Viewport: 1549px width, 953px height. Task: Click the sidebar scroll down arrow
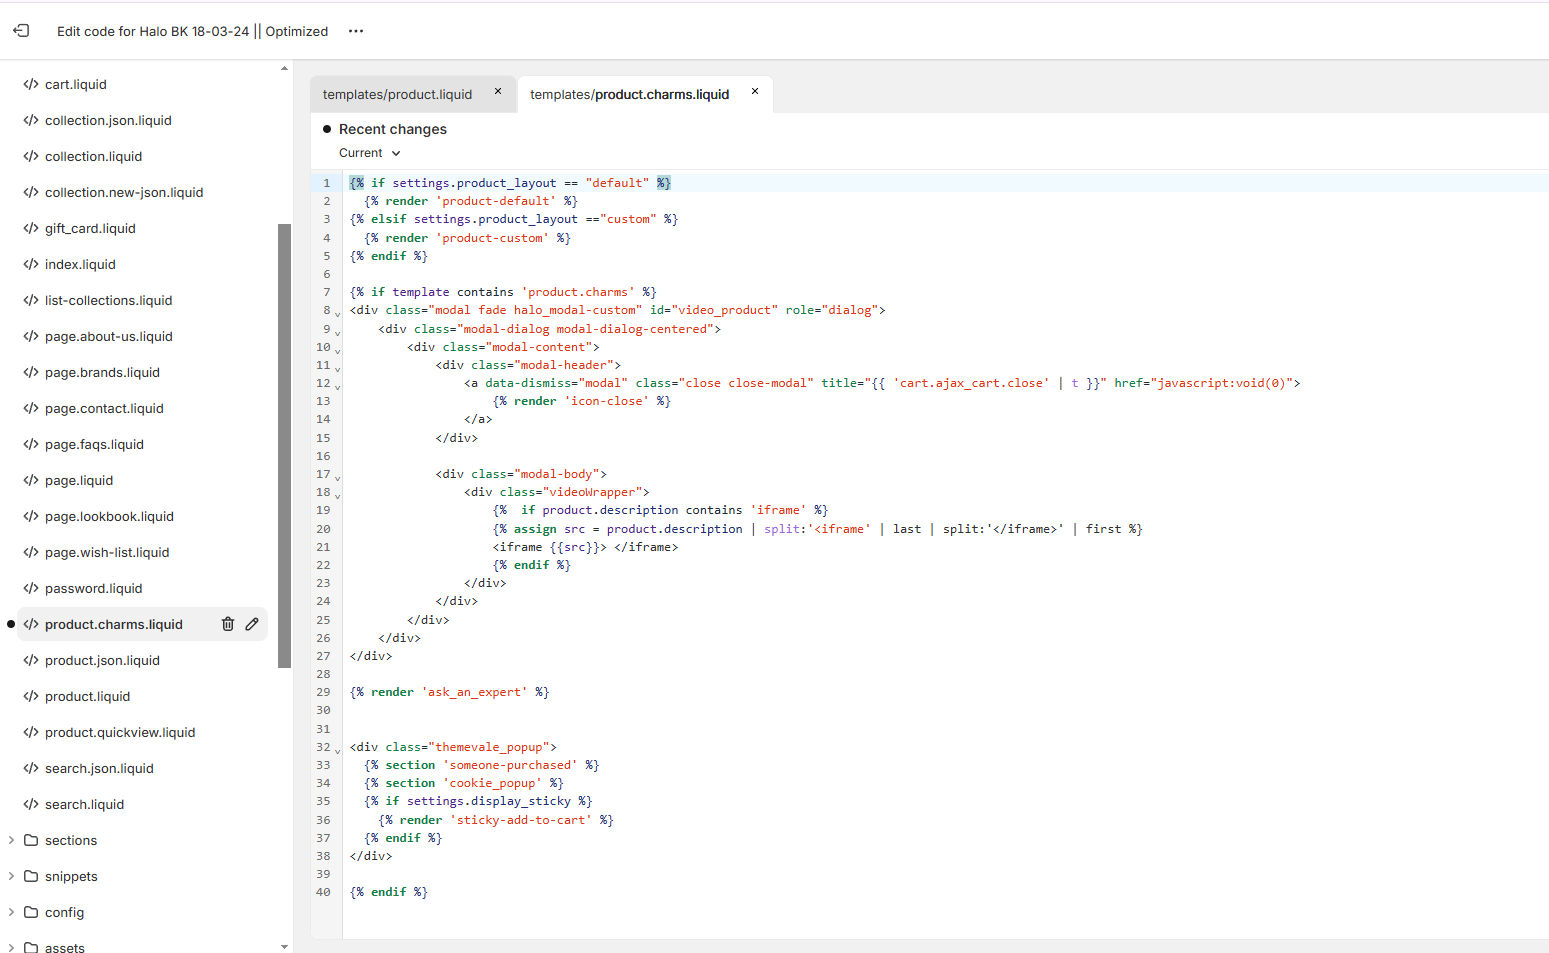(284, 946)
